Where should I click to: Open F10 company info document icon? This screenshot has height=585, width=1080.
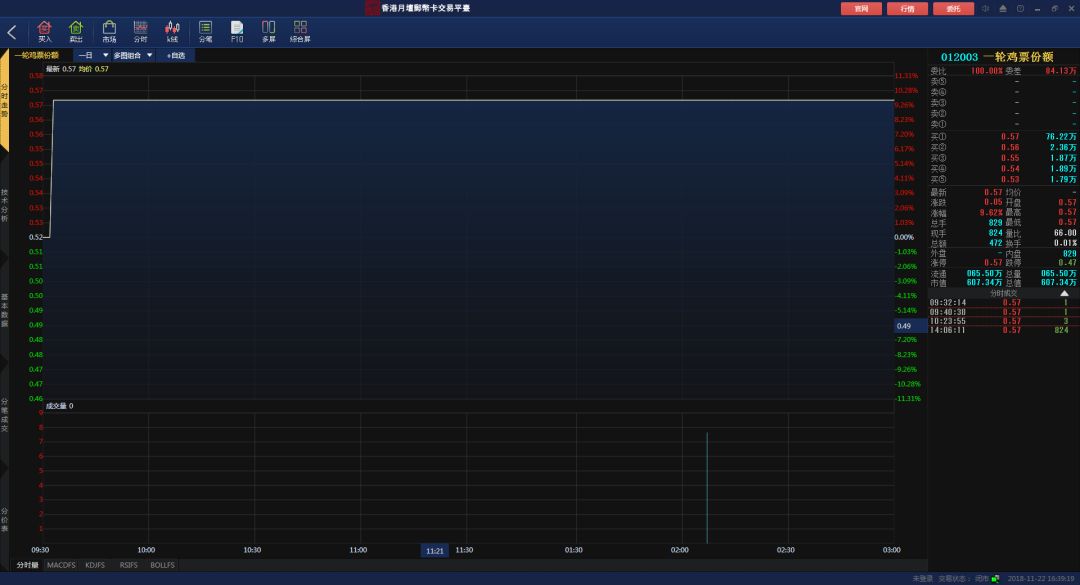pos(237,31)
